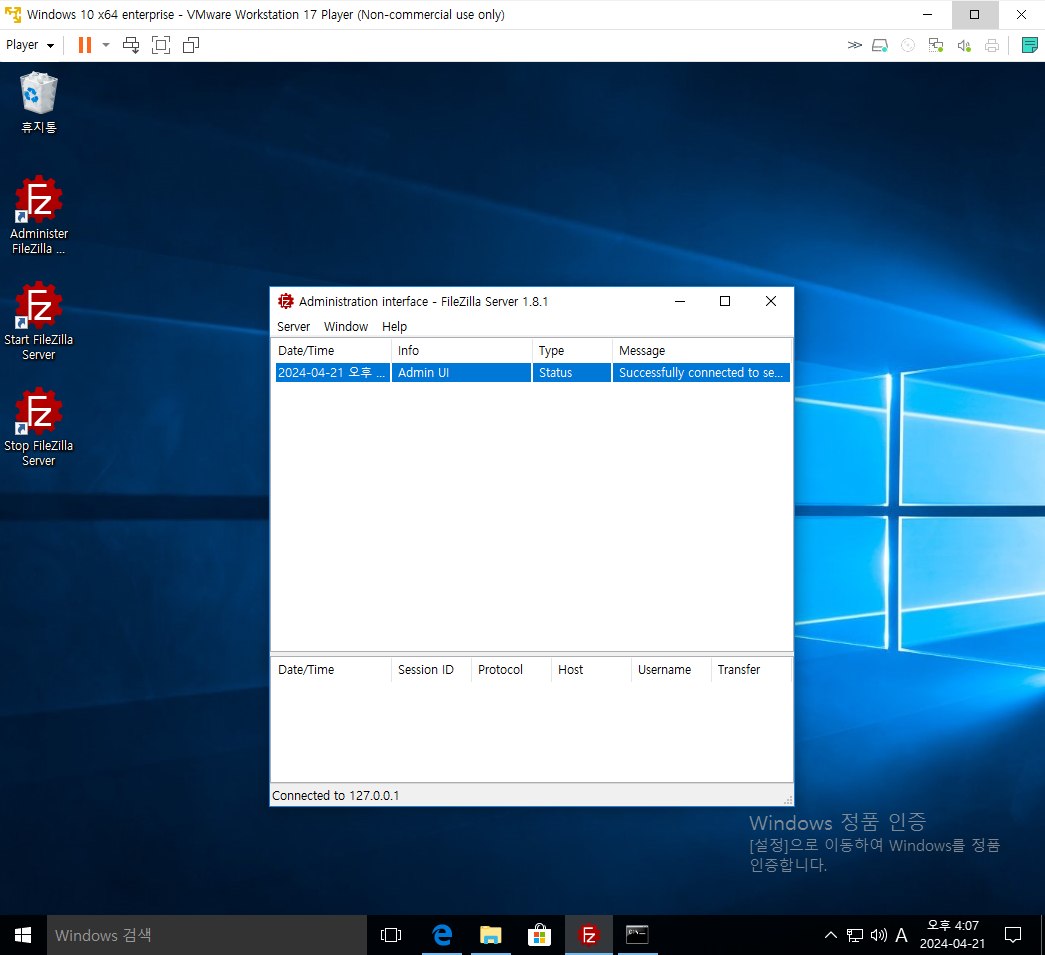Open the Server menu in FileZilla
Image resolution: width=1045 pixels, height=955 pixels.
[x=293, y=327]
